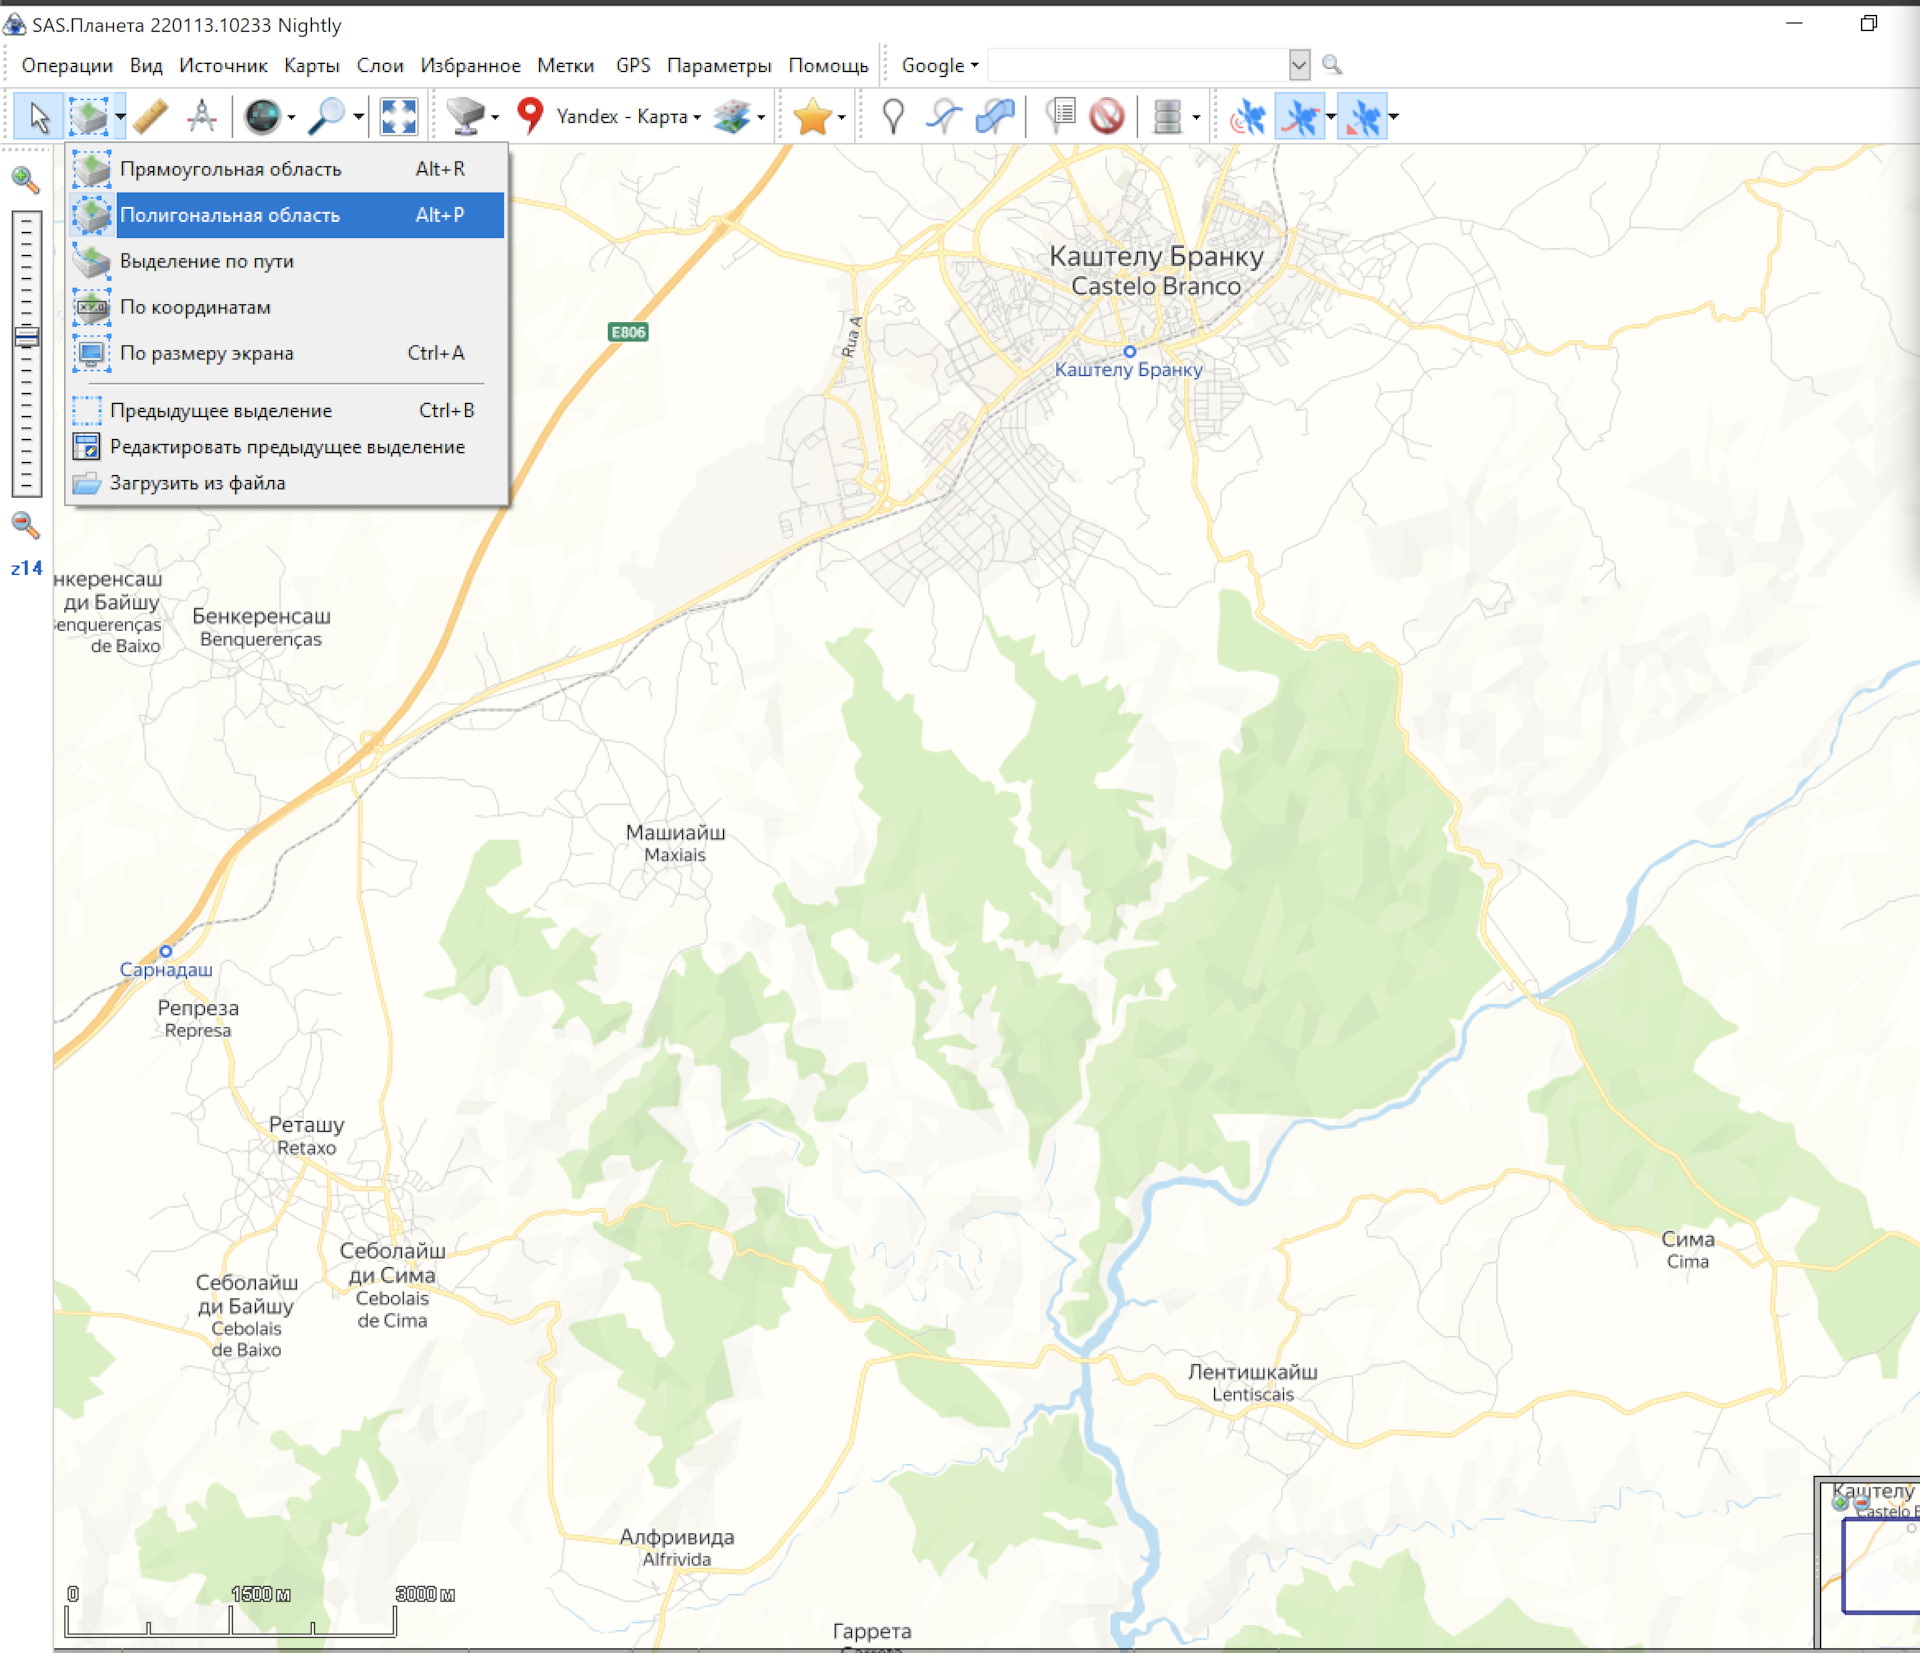
Task: Choose Предыдущее выделение menu entry
Action: pos(287,410)
